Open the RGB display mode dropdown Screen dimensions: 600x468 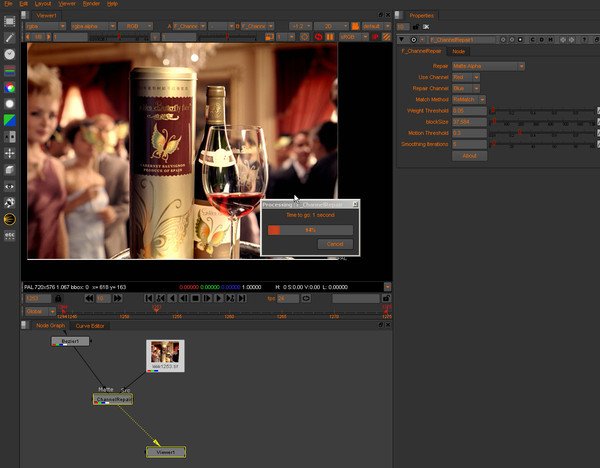pyautogui.click(x=135, y=26)
